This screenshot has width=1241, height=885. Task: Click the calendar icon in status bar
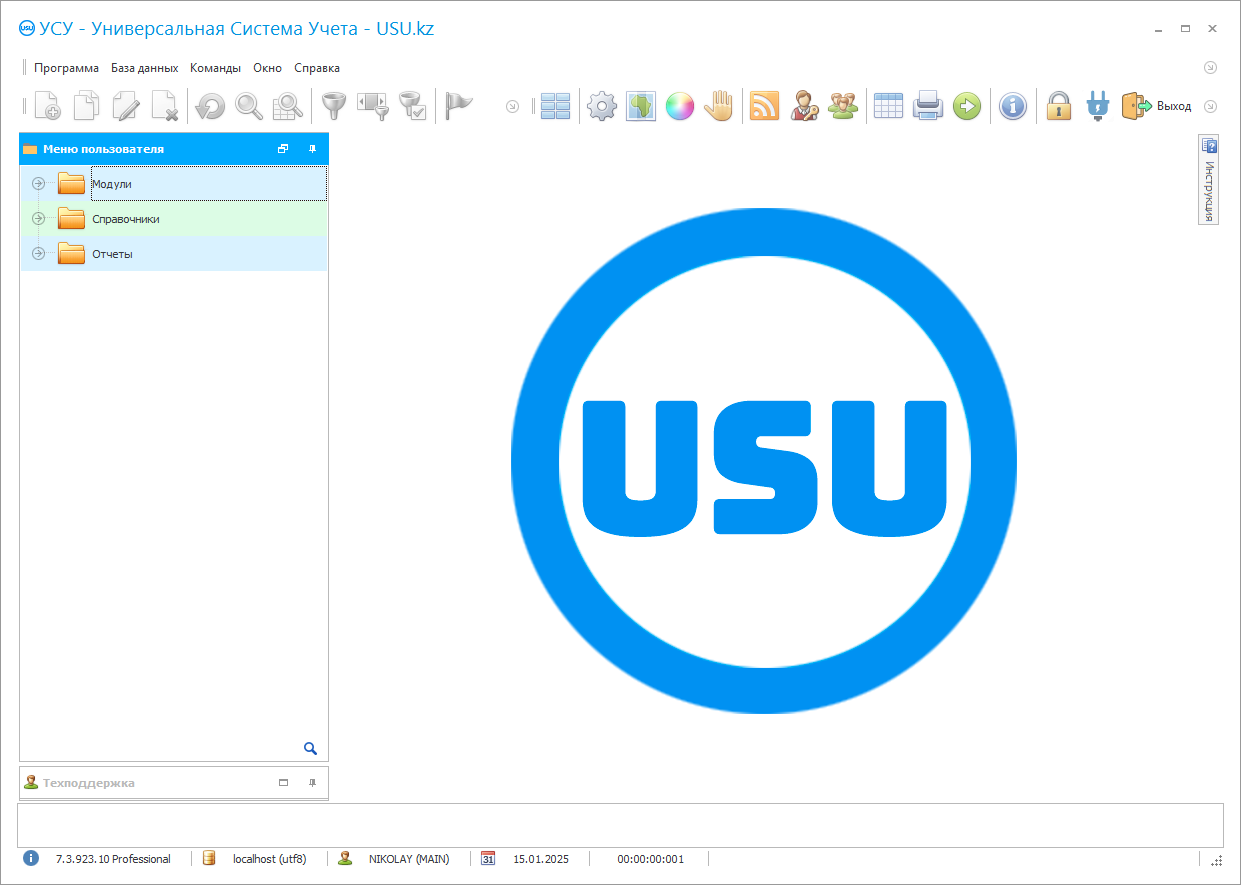click(x=488, y=858)
